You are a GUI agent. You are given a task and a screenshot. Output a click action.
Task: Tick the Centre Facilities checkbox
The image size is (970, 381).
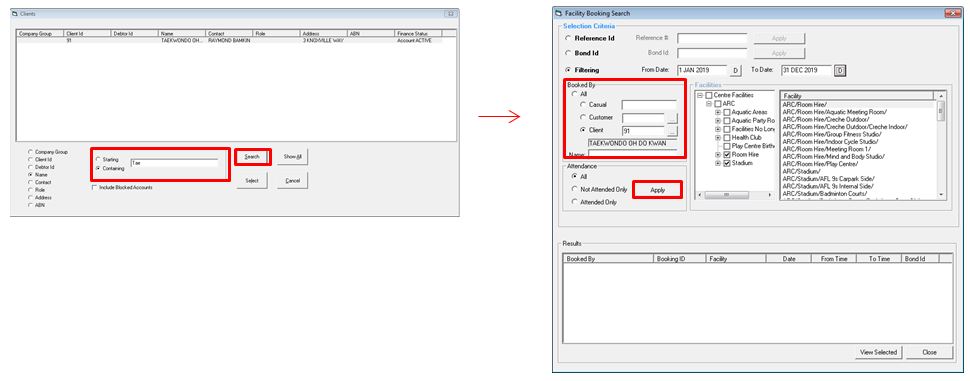coord(709,96)
